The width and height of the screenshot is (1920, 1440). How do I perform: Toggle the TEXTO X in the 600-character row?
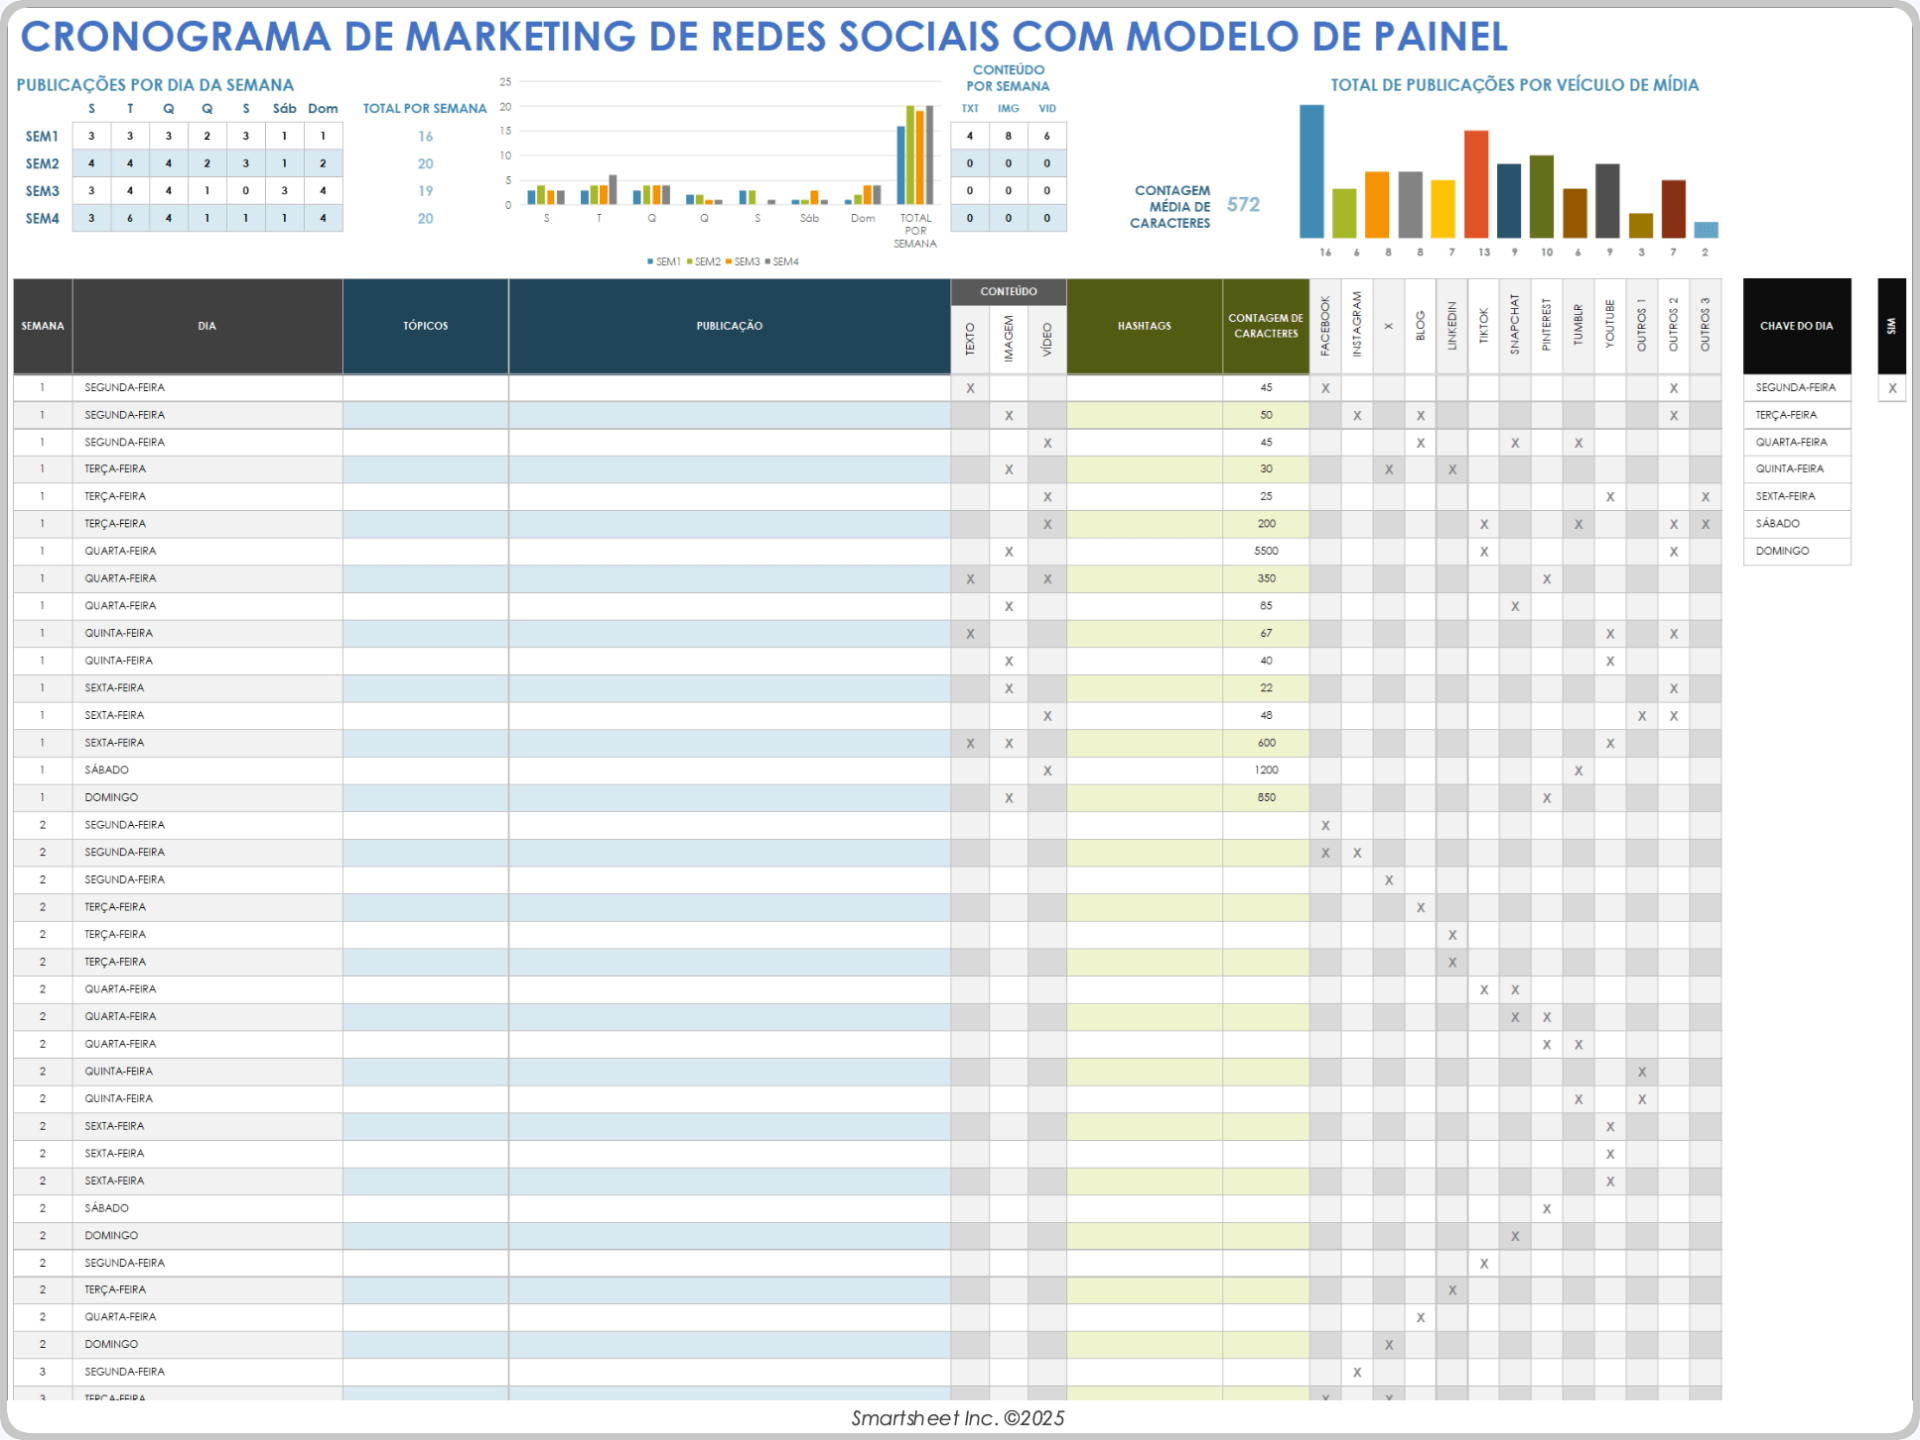click(x=970, y=743)
